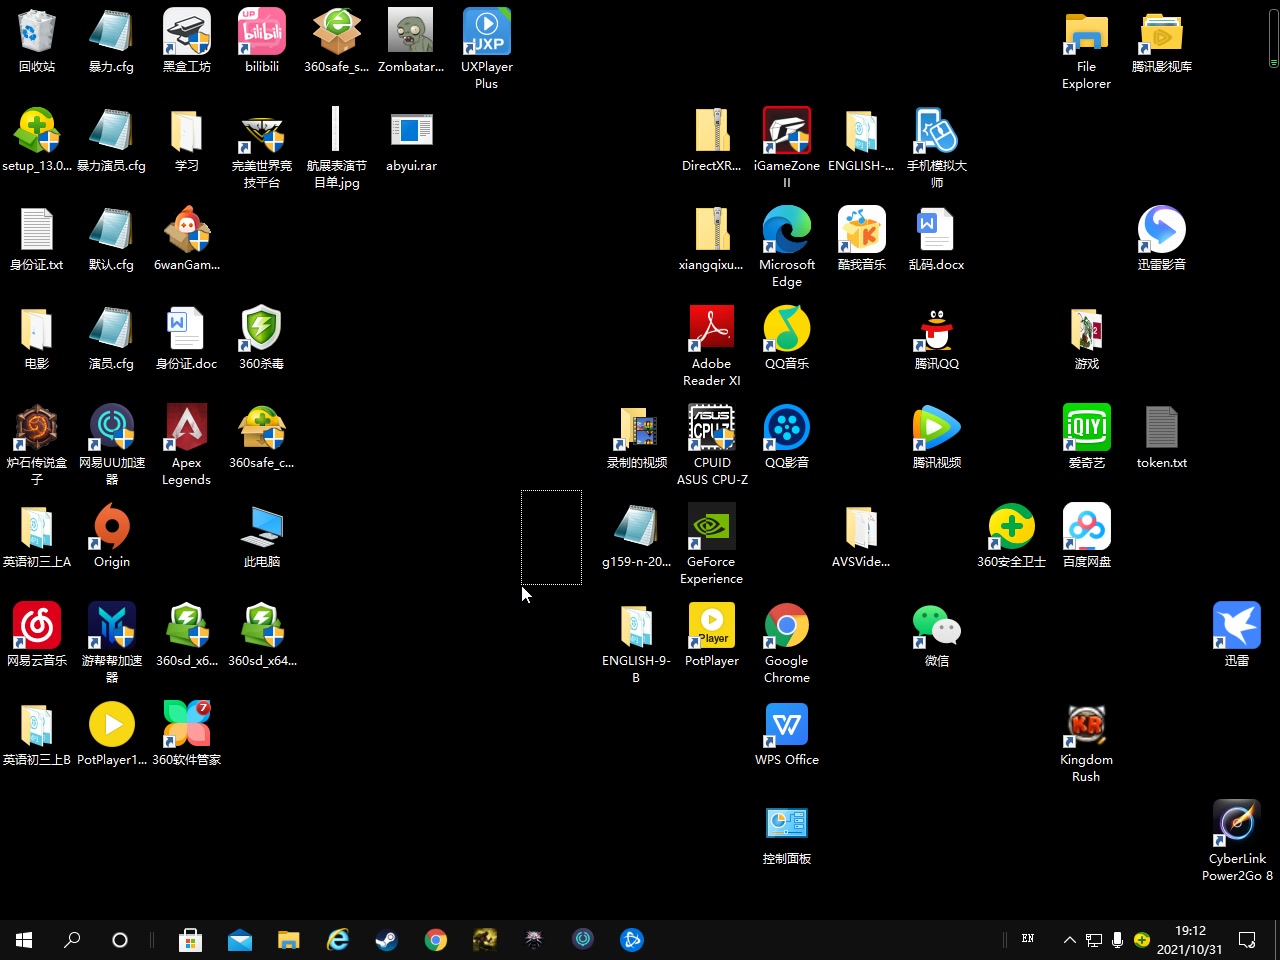This screenshot has width=1280, height=960.
Task: Open Cortana circle in the taskbar
Action: [120, 940]
